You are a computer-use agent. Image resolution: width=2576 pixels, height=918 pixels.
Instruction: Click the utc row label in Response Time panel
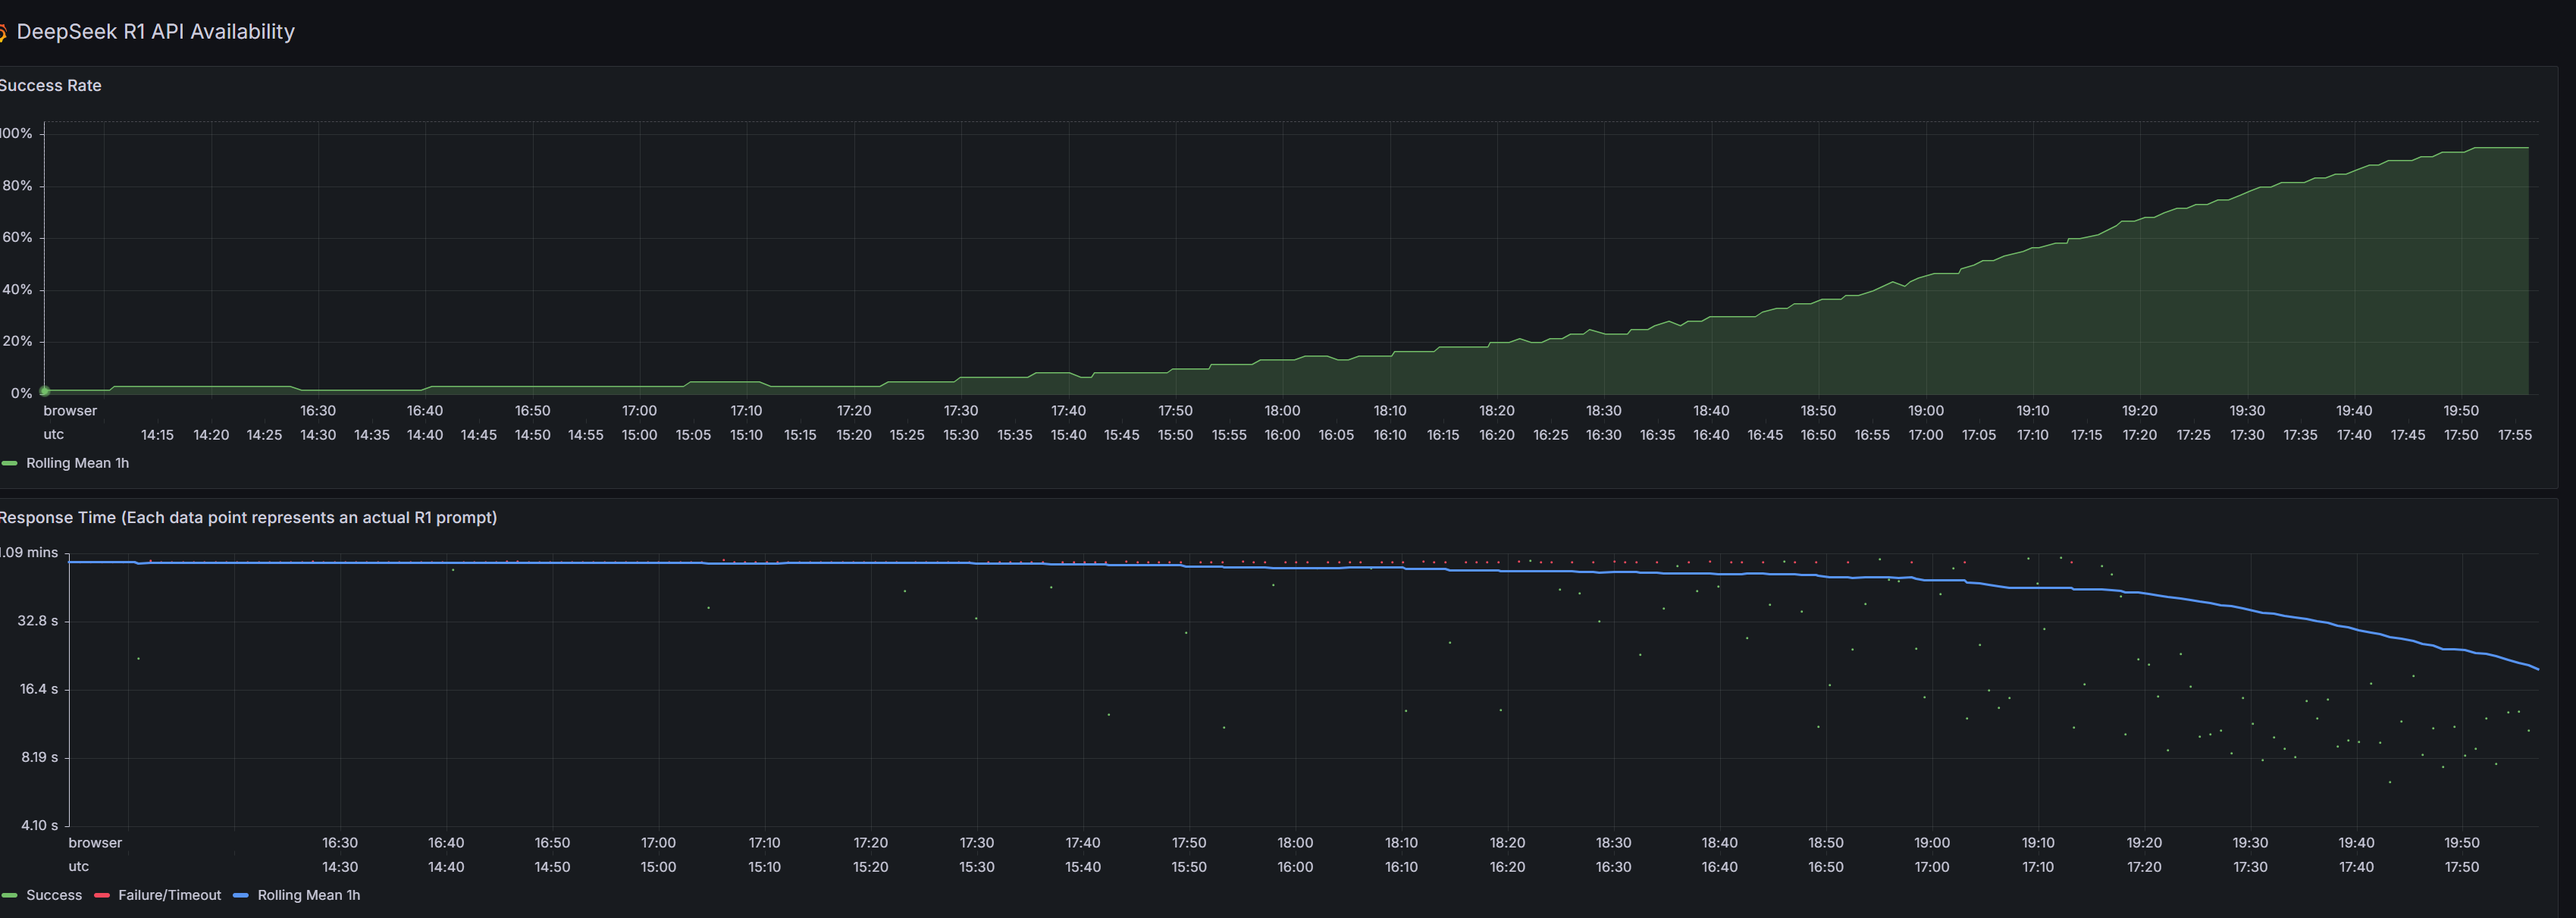point(78,867)
